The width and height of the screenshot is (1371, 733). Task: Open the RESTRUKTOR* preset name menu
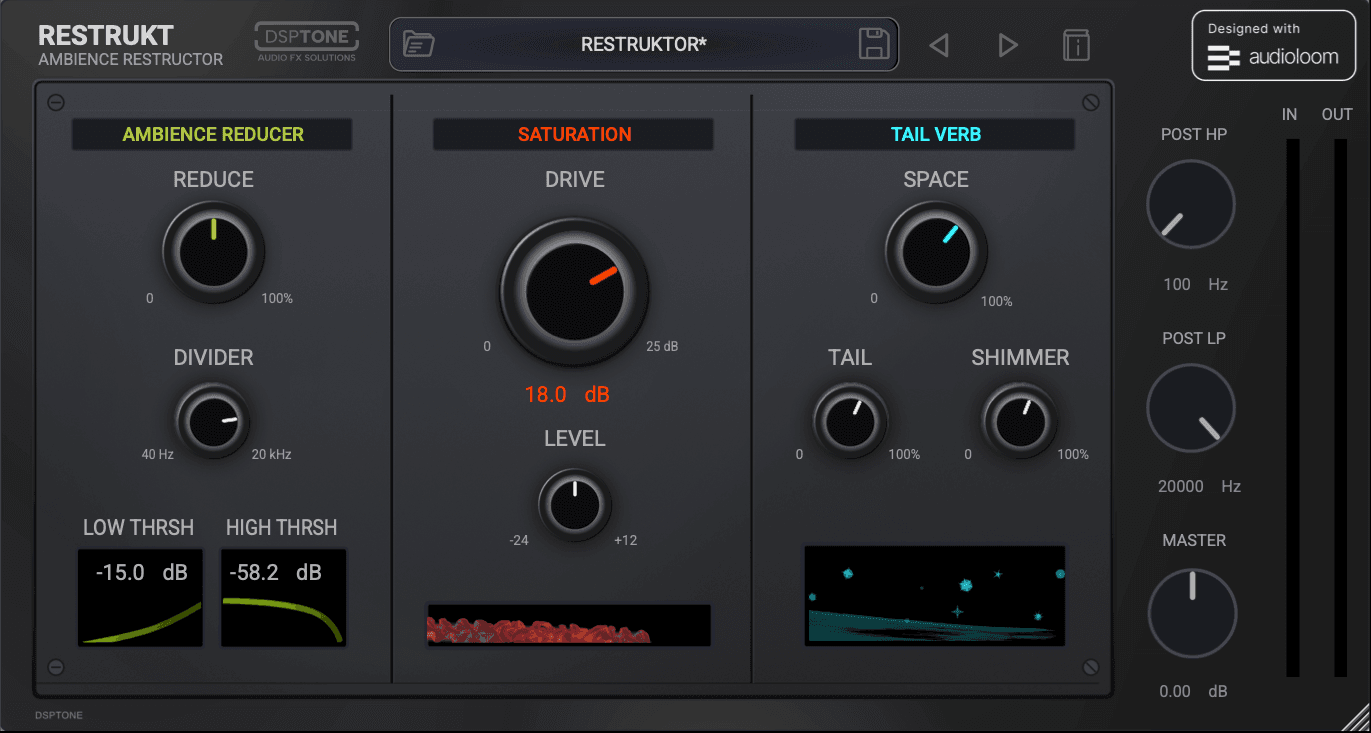644,44
